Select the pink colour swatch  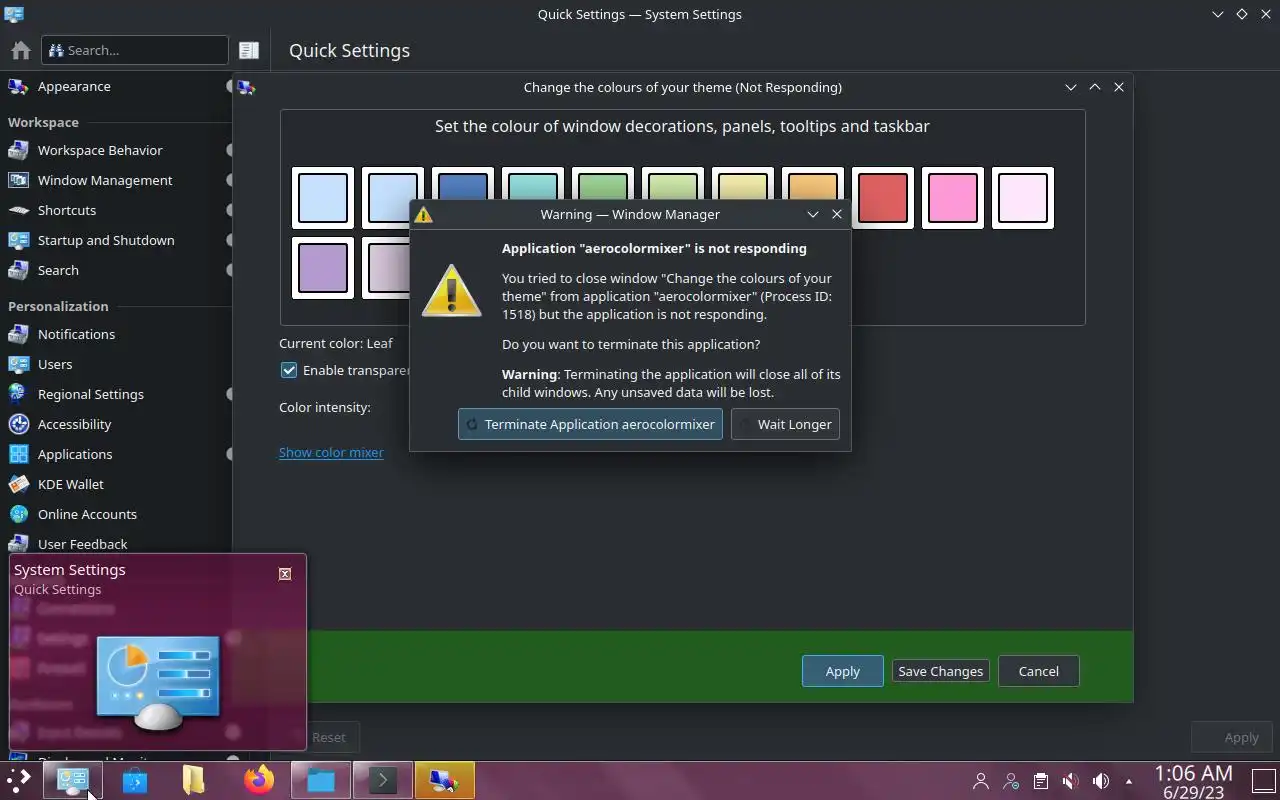pos(953,198)
